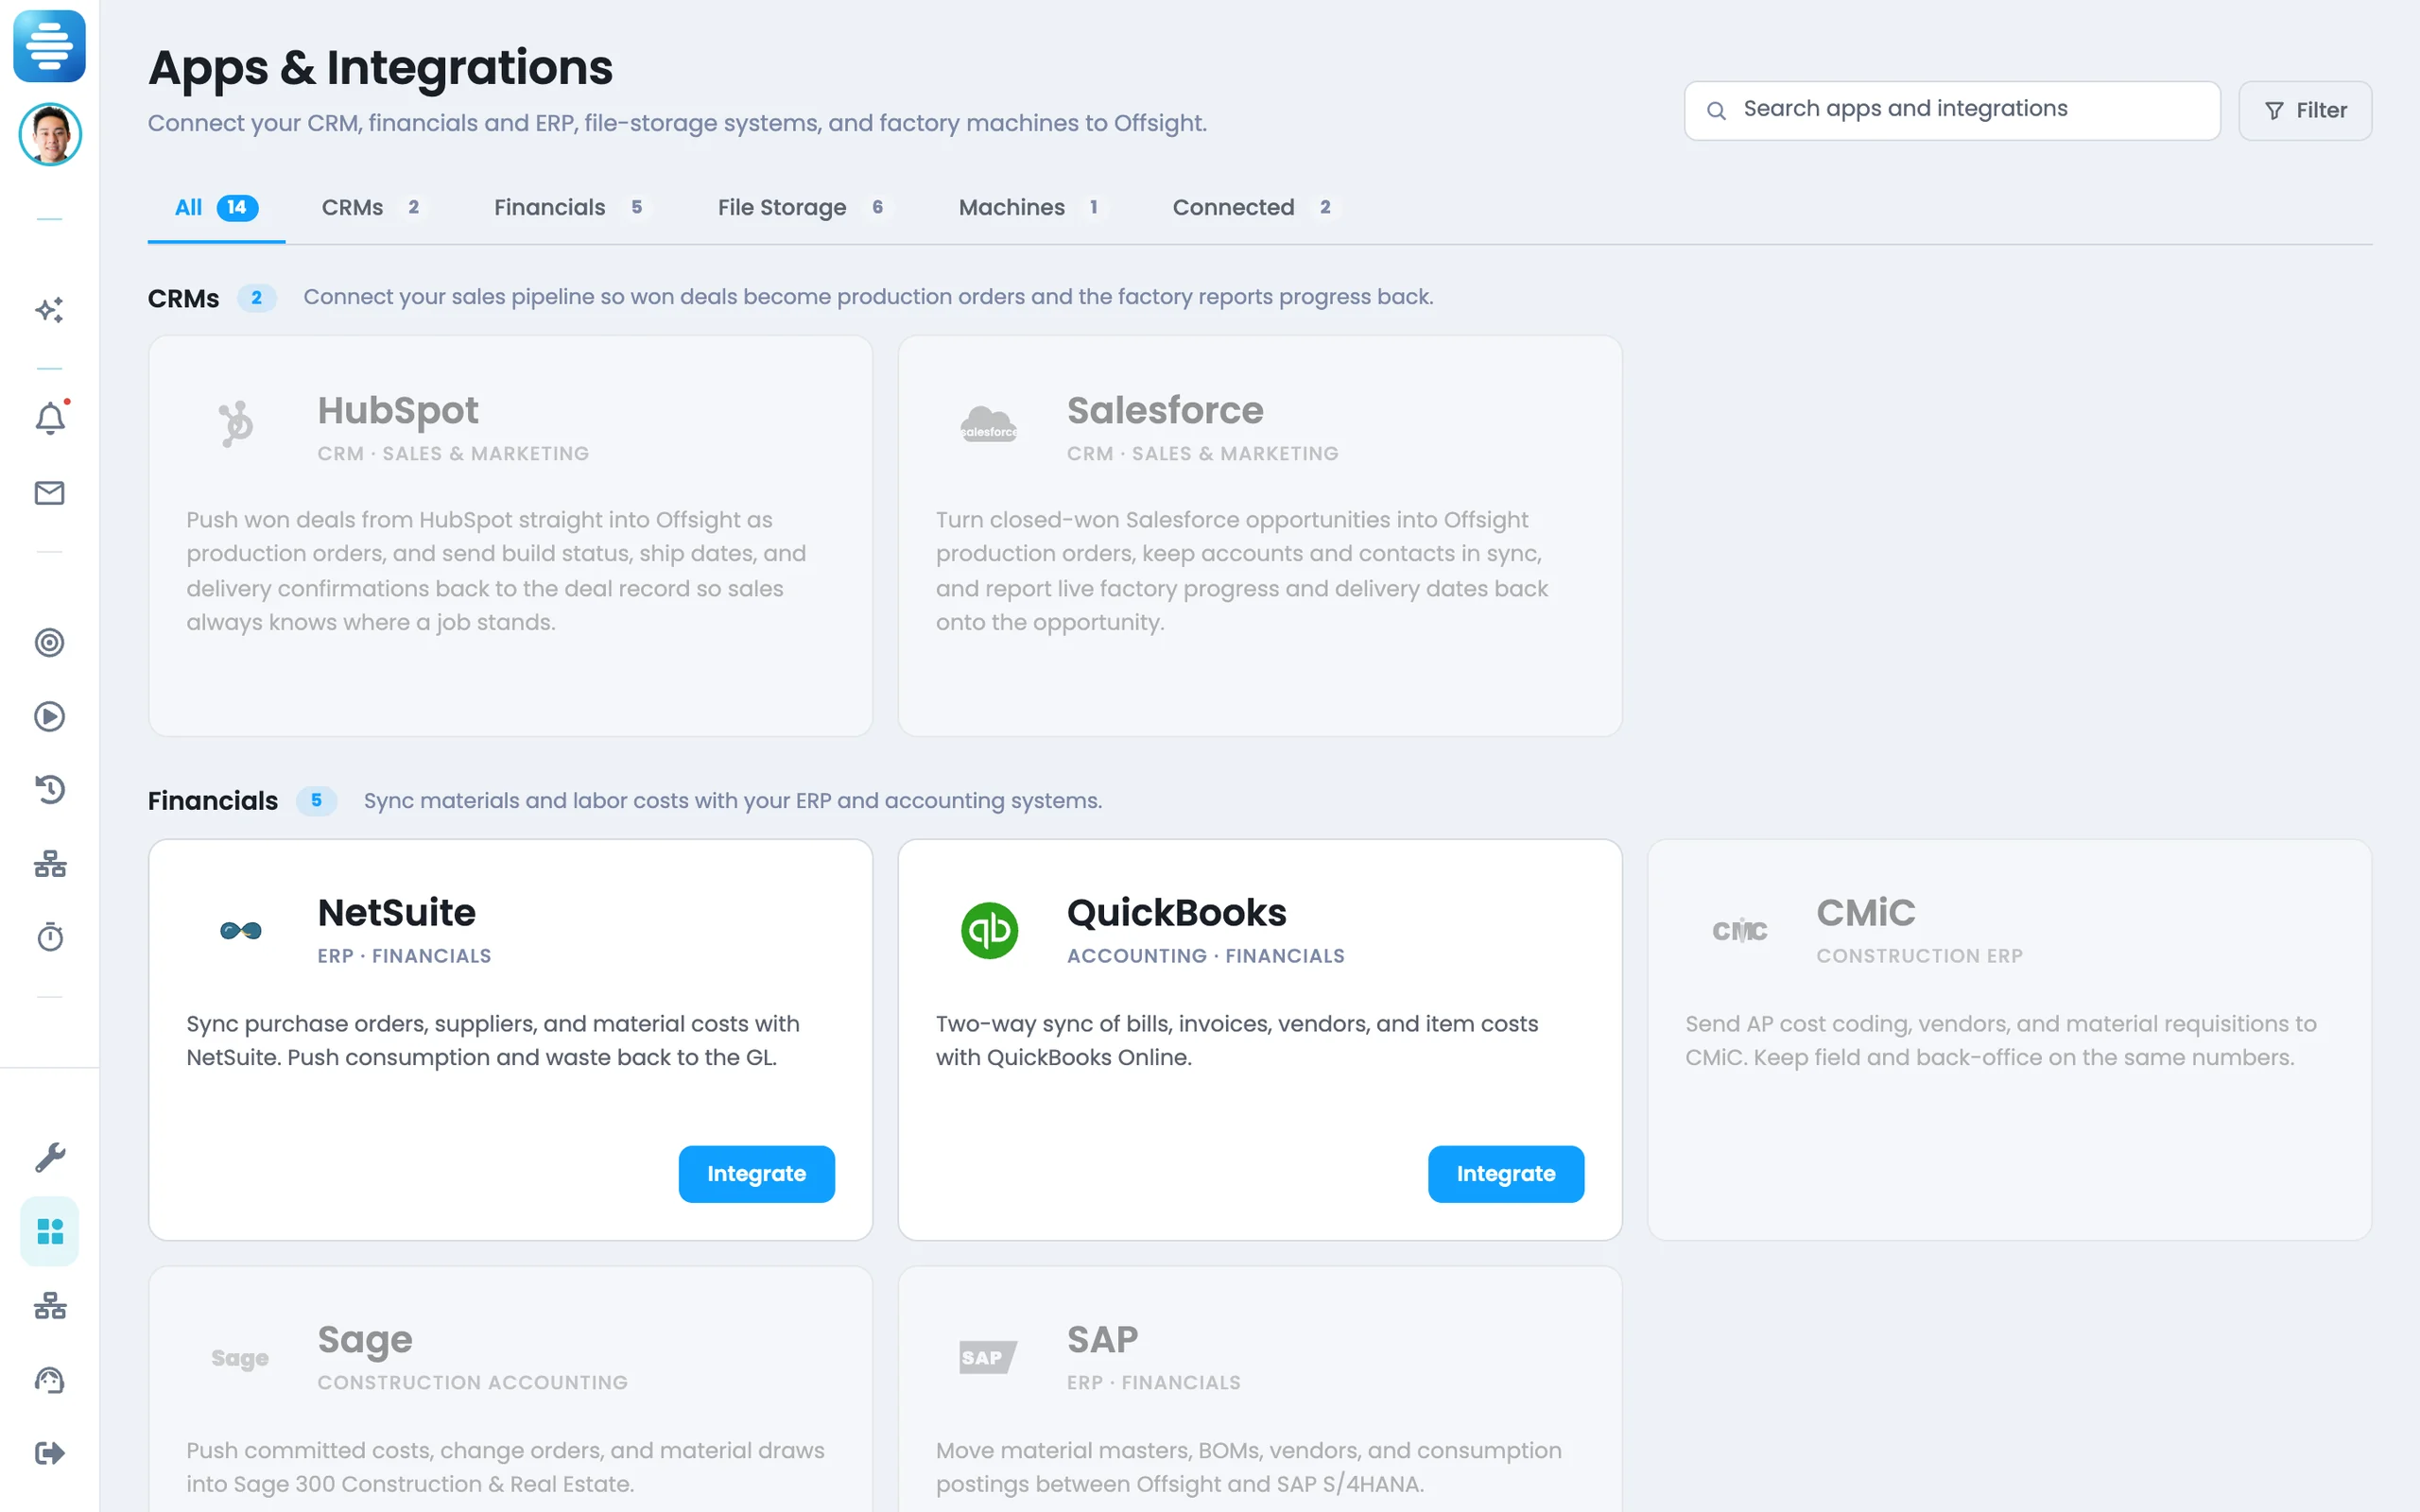
Task: Open the user profile avatar
Action: click(50, 134)
